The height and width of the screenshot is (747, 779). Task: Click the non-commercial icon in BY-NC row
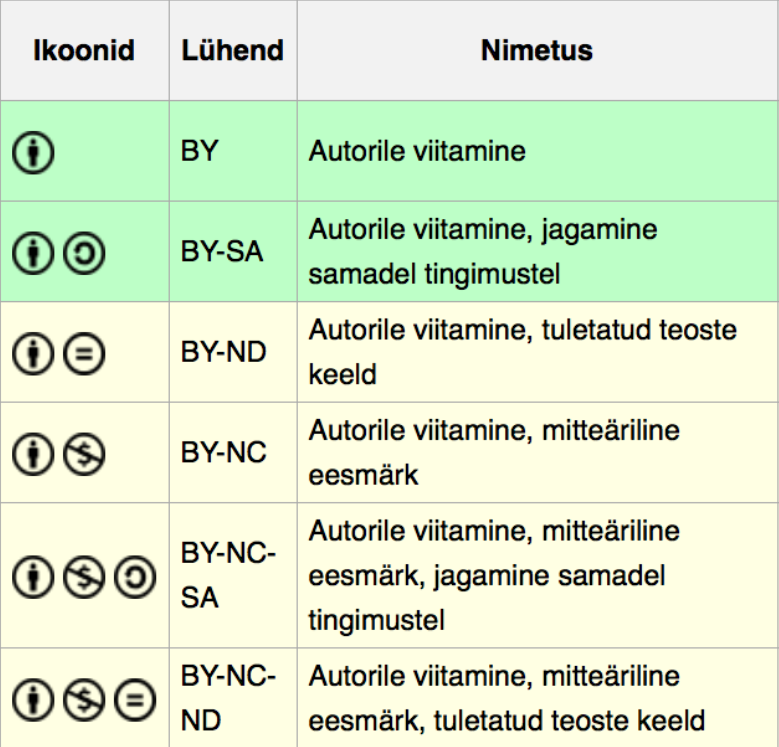pos(84,454)
